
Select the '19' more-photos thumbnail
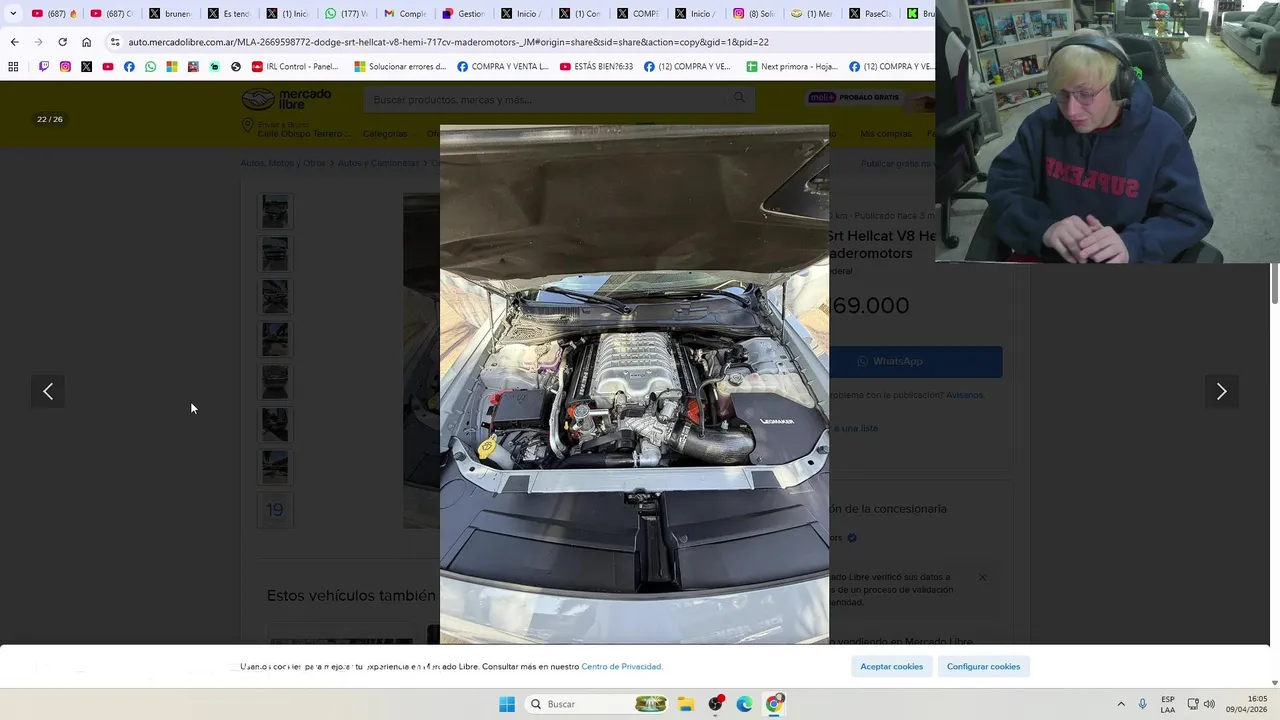click(x=275, y=510)
